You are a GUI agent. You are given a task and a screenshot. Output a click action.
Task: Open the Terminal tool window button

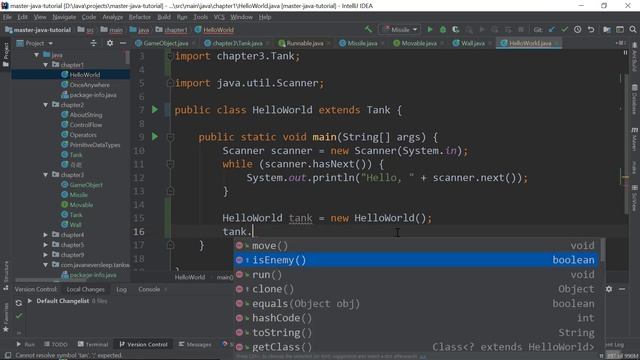[x=93, y=344]
